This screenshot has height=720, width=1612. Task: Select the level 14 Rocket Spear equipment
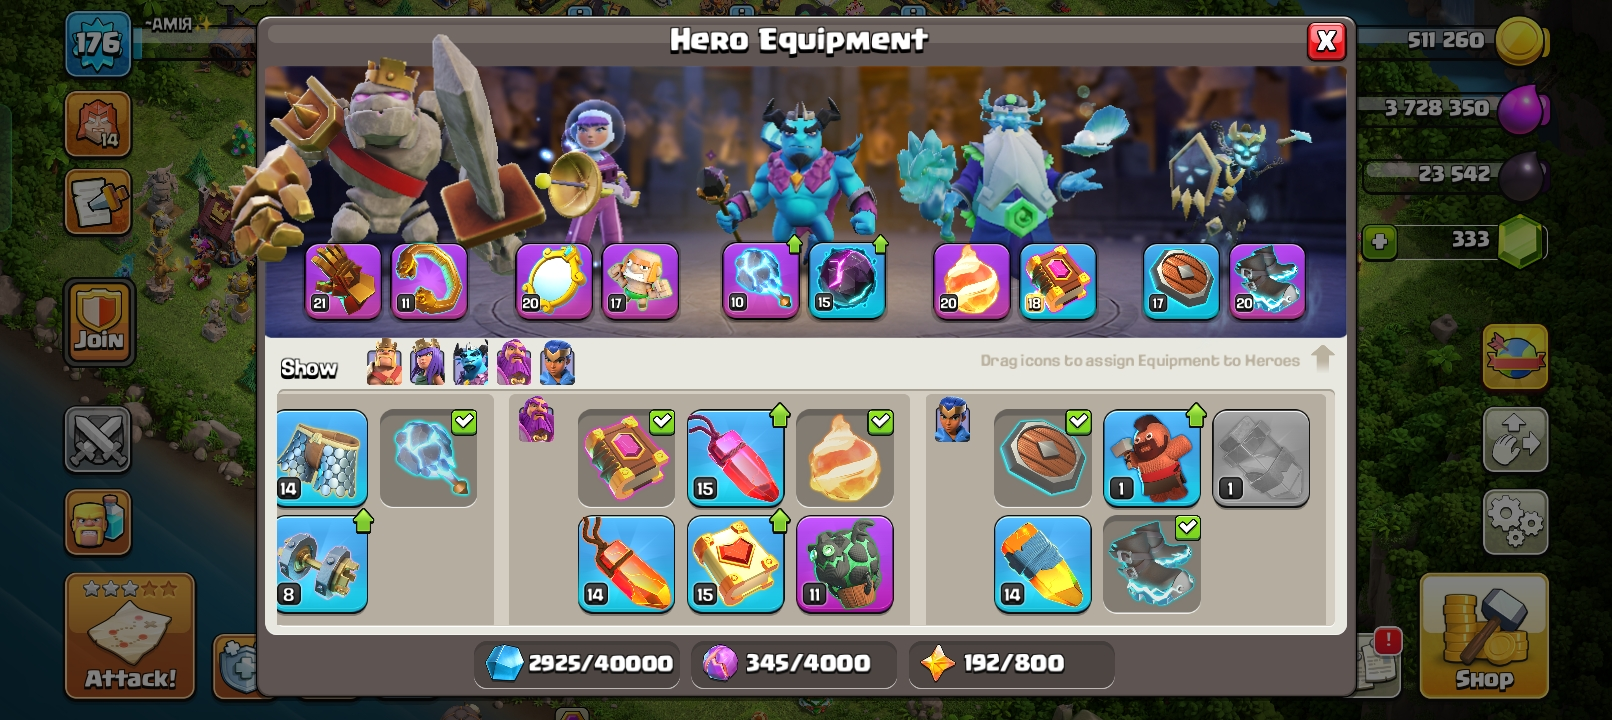[x=1042, y=564]
